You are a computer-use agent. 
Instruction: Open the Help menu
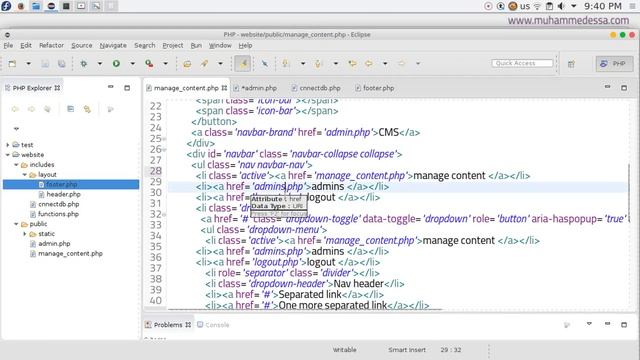pyautogui.click(x=245, y=45)
